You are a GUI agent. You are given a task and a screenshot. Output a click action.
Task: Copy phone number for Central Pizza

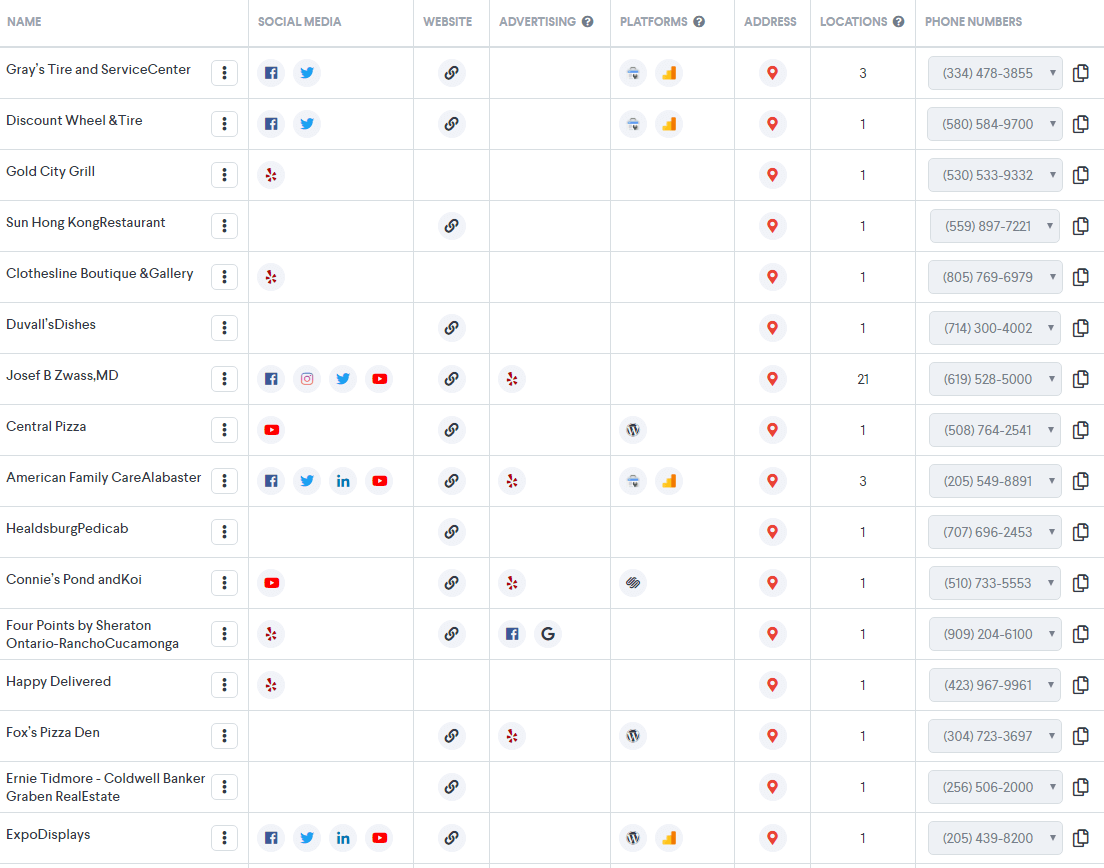[1081, 430]
